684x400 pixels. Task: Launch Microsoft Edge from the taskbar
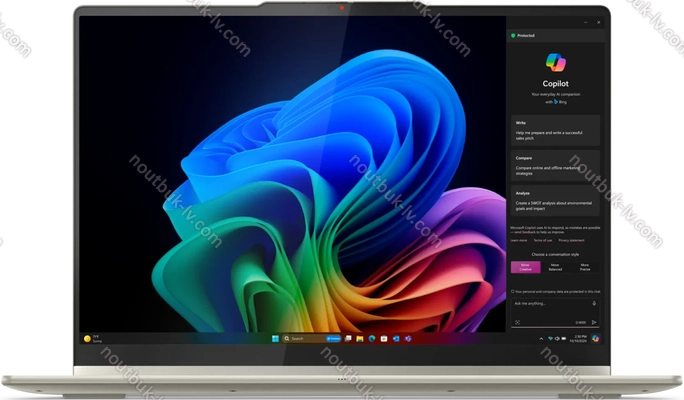(x=370, y=339)
